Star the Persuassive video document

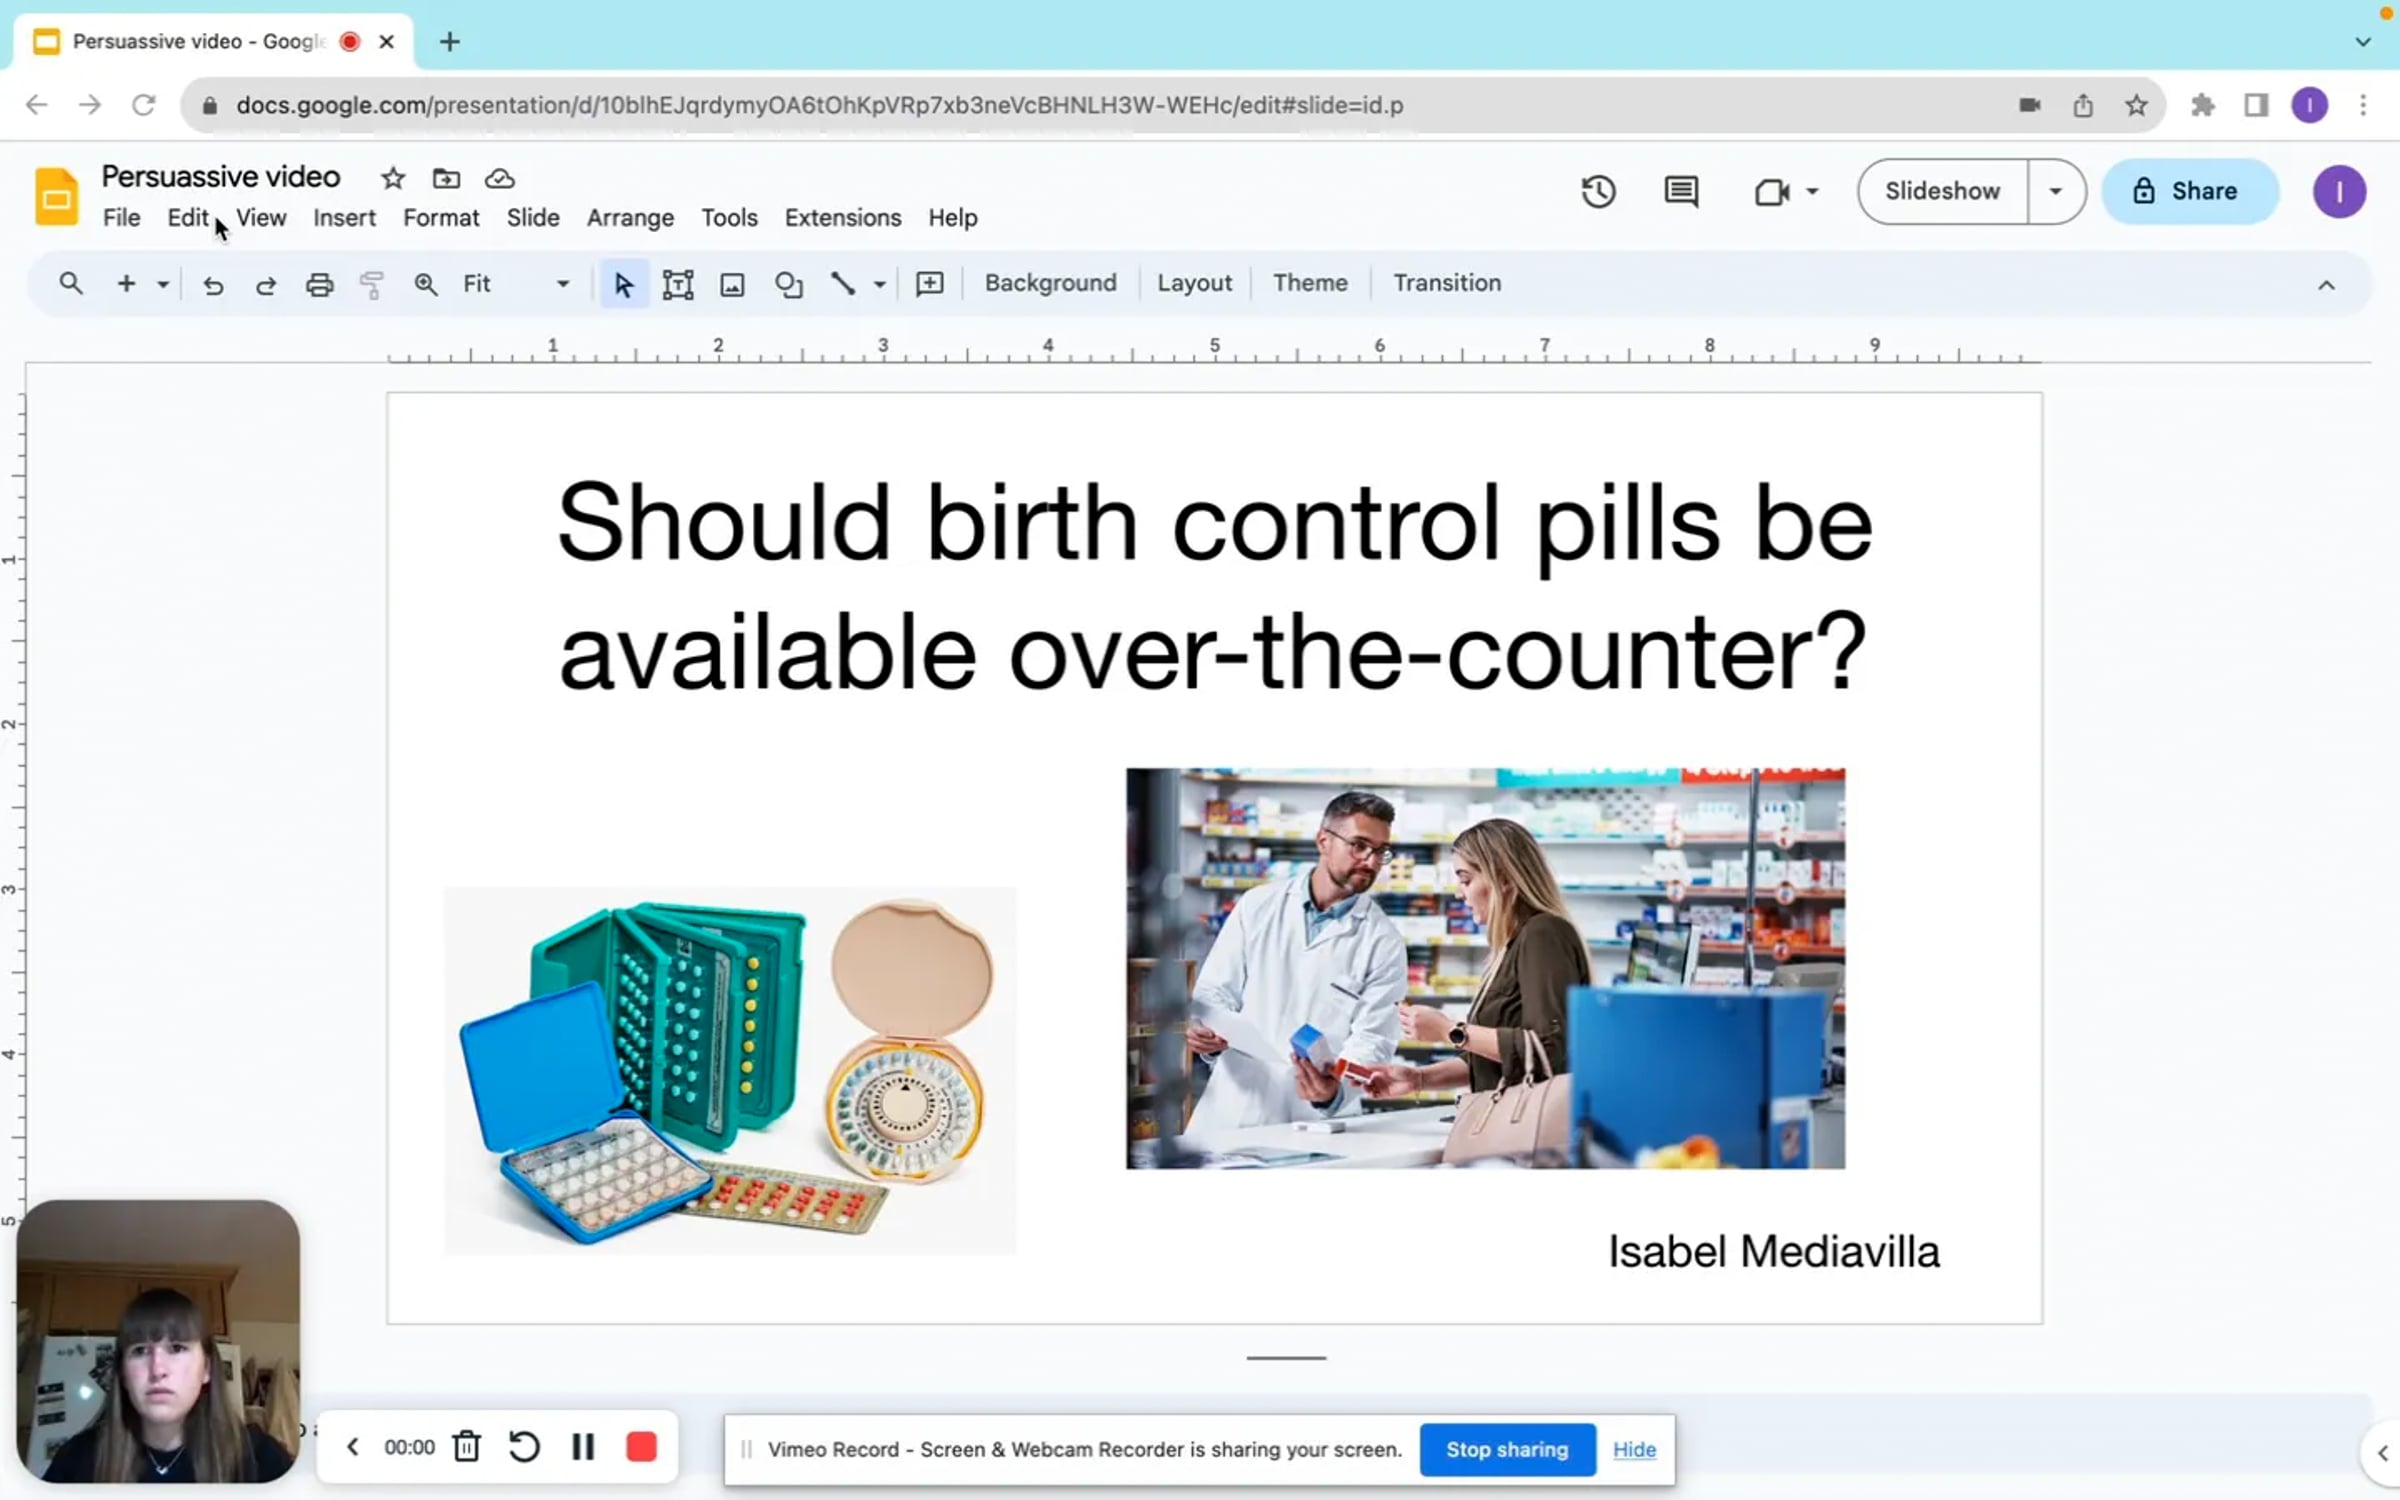tap(393, 179)
